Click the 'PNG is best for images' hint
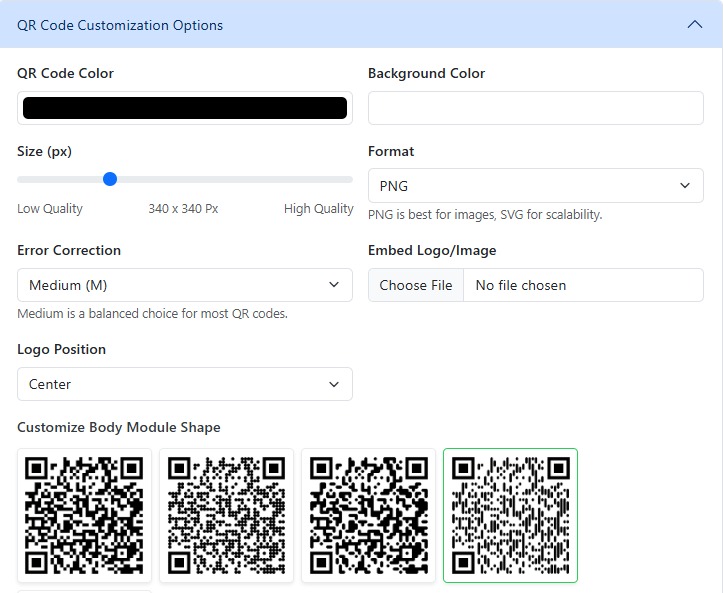Image resolution: width=723 pixels, height=593 pixels. pos(485,214)
